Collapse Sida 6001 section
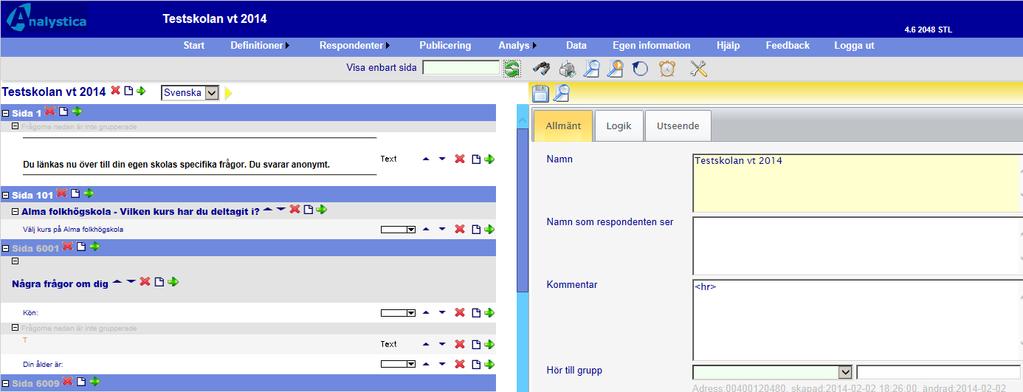The image size is (1023, 392). (6, 249)
